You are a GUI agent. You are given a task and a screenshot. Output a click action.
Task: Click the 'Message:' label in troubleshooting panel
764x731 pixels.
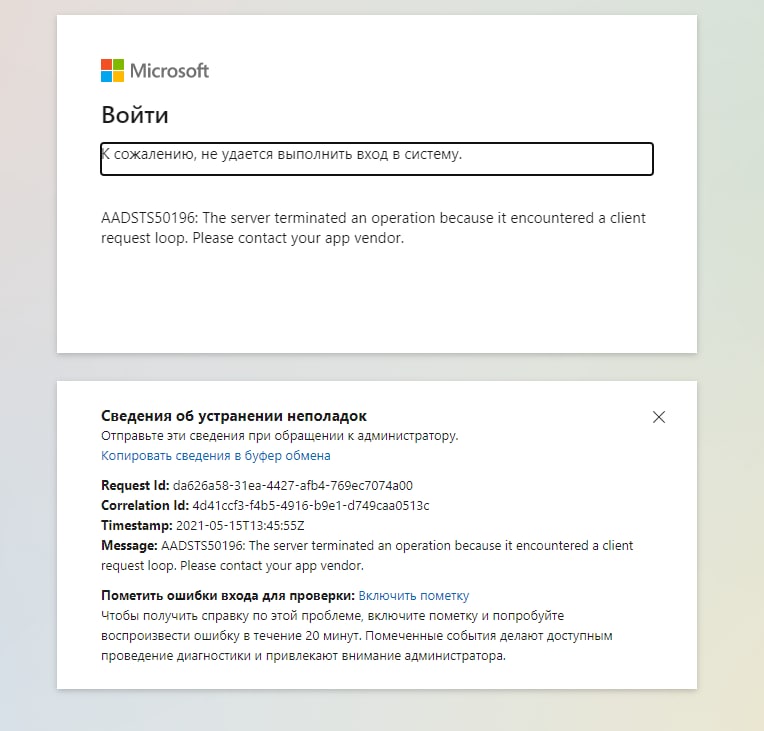click(x=129, y=545)
